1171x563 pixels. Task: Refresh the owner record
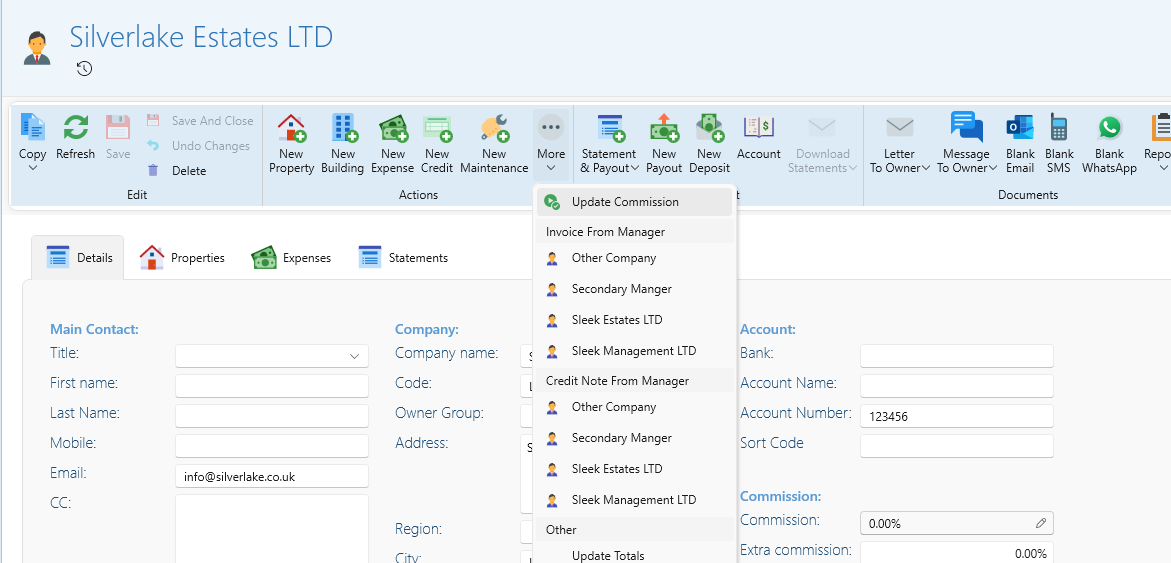pos(75,137)
